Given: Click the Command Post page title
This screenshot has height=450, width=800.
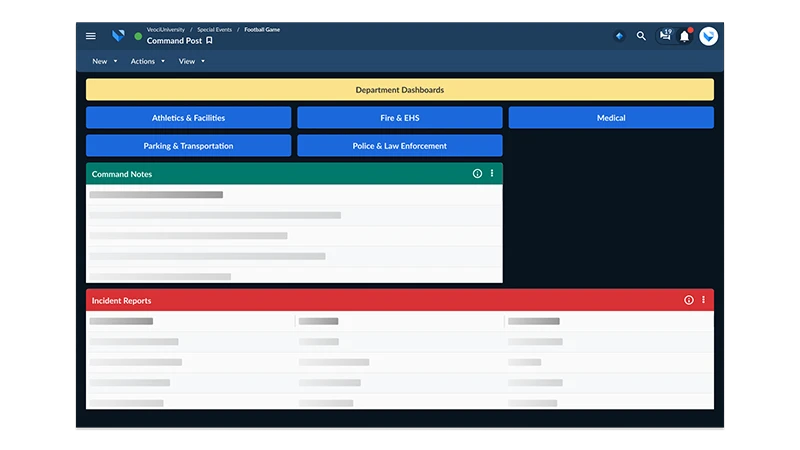Looking at the screenshot, I should tap(174, 41).
